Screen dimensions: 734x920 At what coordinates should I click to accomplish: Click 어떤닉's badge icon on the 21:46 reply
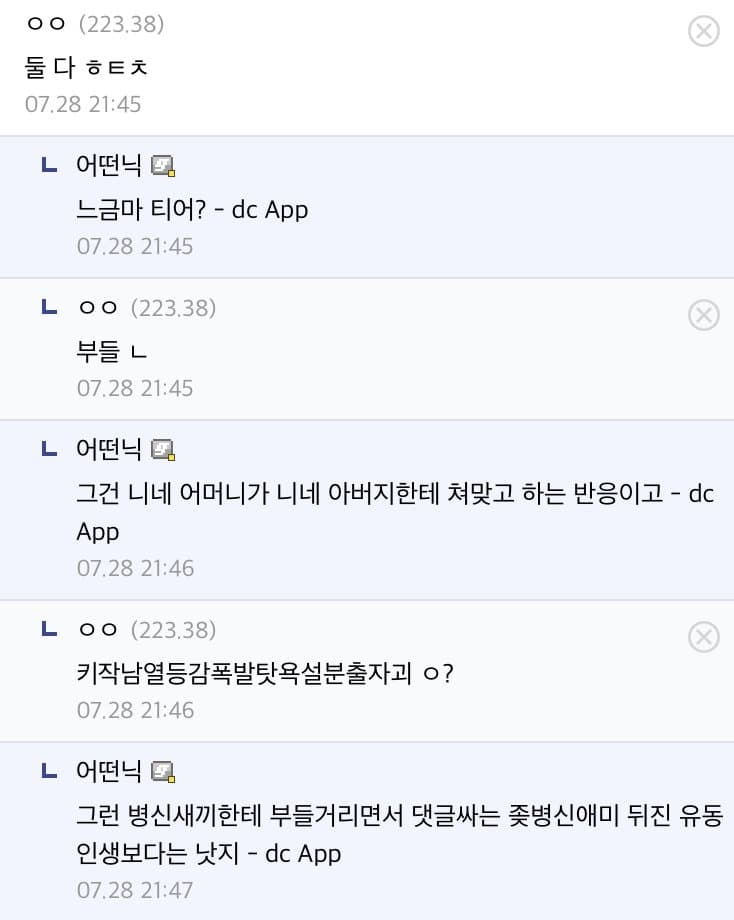163,449
